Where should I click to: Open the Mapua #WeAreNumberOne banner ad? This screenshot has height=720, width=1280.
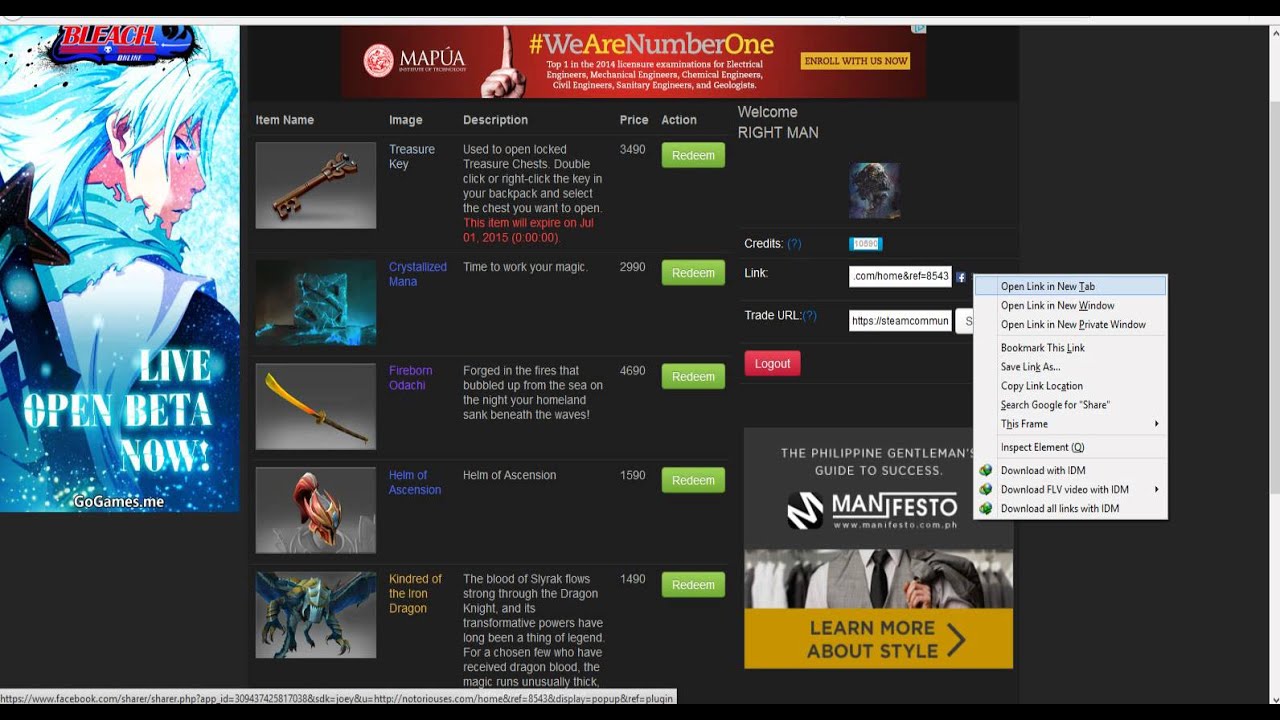[633, 62]
